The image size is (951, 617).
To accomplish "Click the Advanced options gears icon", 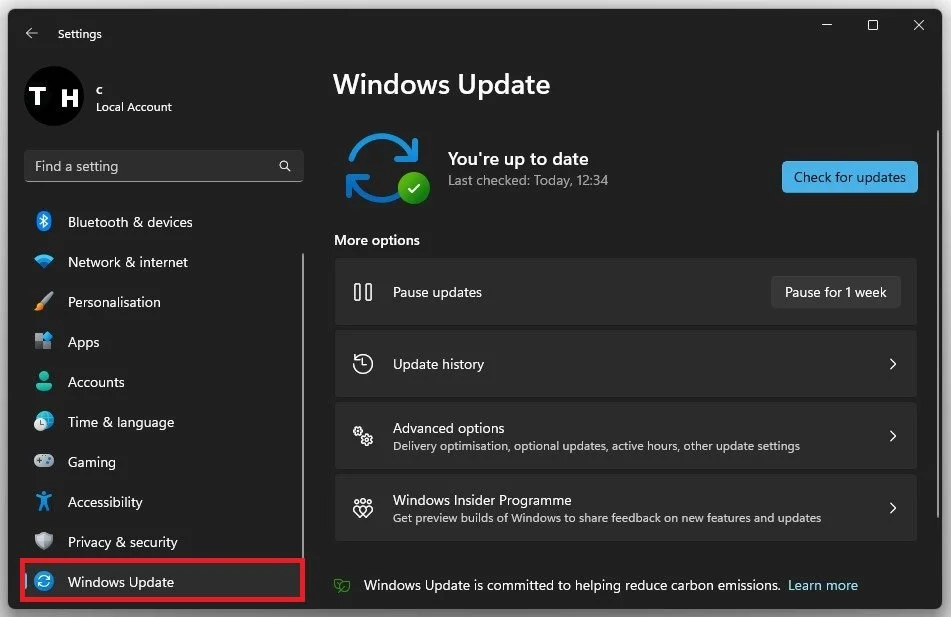I will point(363,436).
